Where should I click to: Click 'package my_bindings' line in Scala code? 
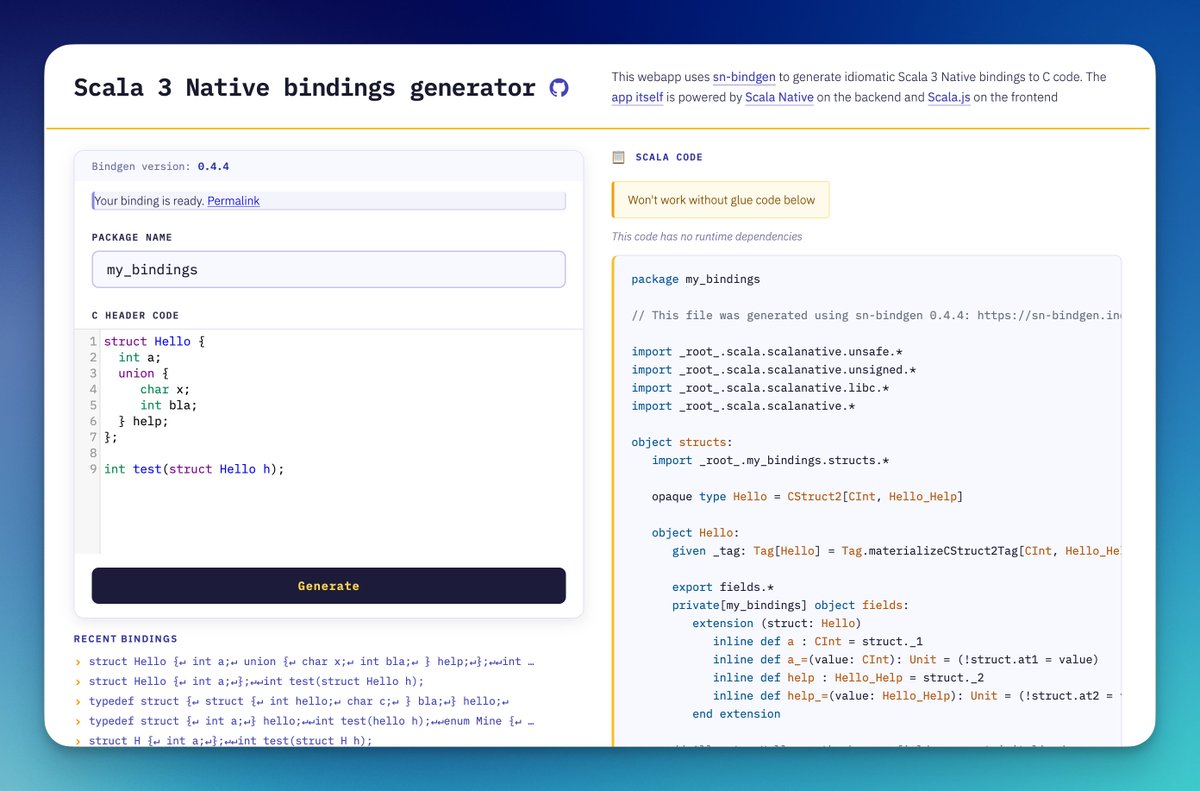pos(696,279)
